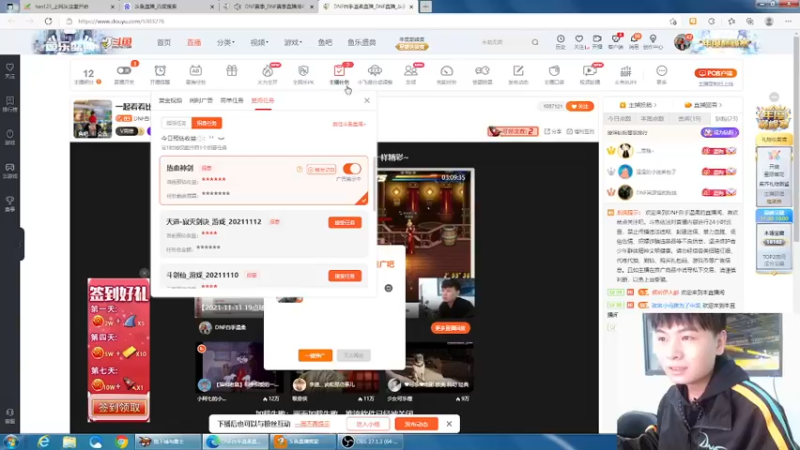Click the game controller icon in streamer toolbar
The height and width of the screenshot is (450, 800).
click(x=482, y=70)
